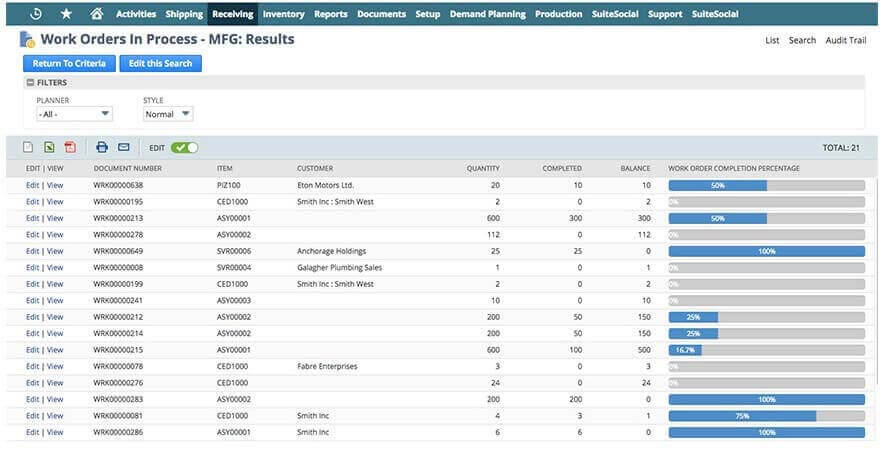Open the Demand Planning menu

coord(488,14)
